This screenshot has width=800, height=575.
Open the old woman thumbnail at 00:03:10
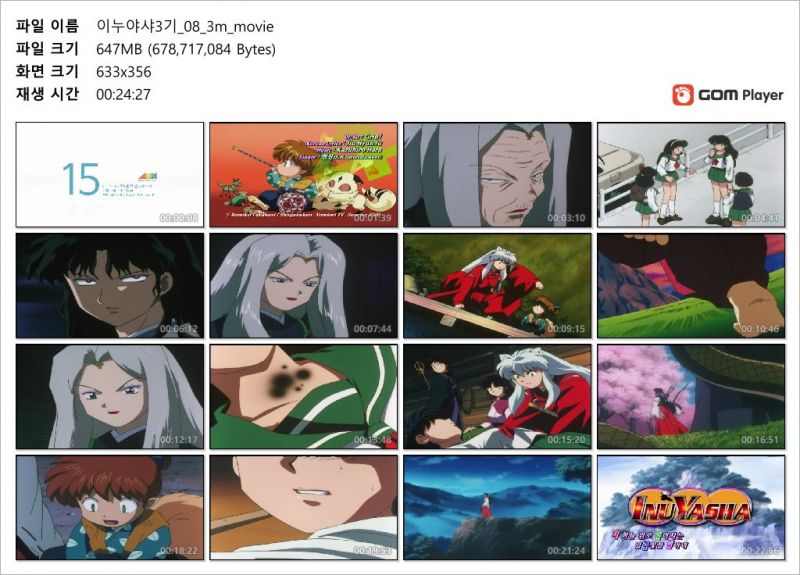pyautogui.click(x=497, y=174)
